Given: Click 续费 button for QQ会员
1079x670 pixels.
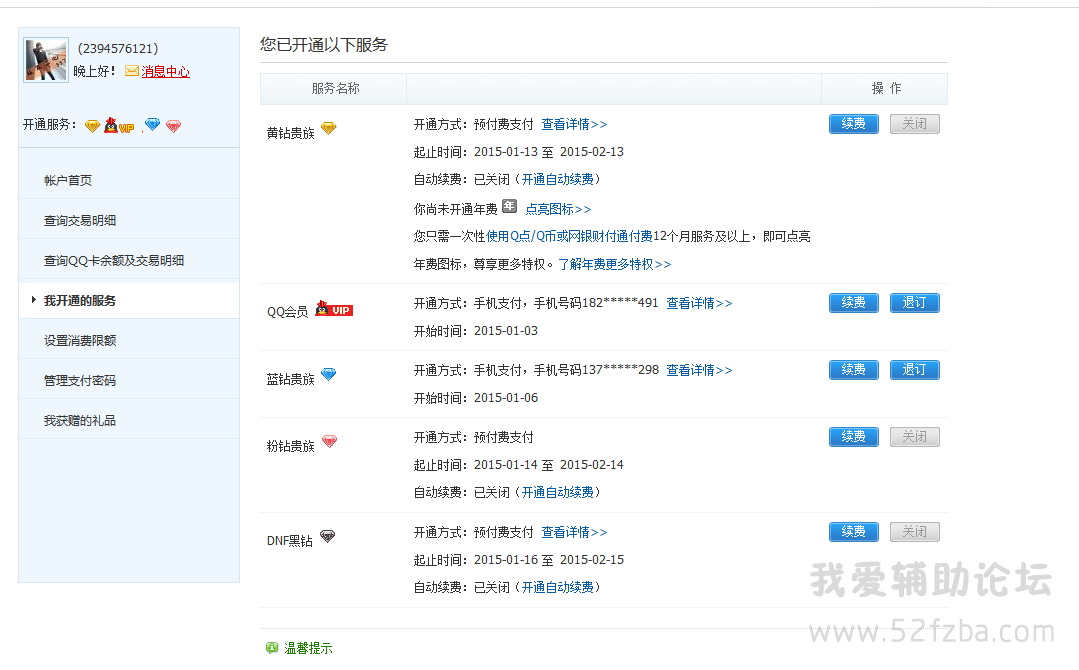Looking at the screenshot, I should pos(853,303).
